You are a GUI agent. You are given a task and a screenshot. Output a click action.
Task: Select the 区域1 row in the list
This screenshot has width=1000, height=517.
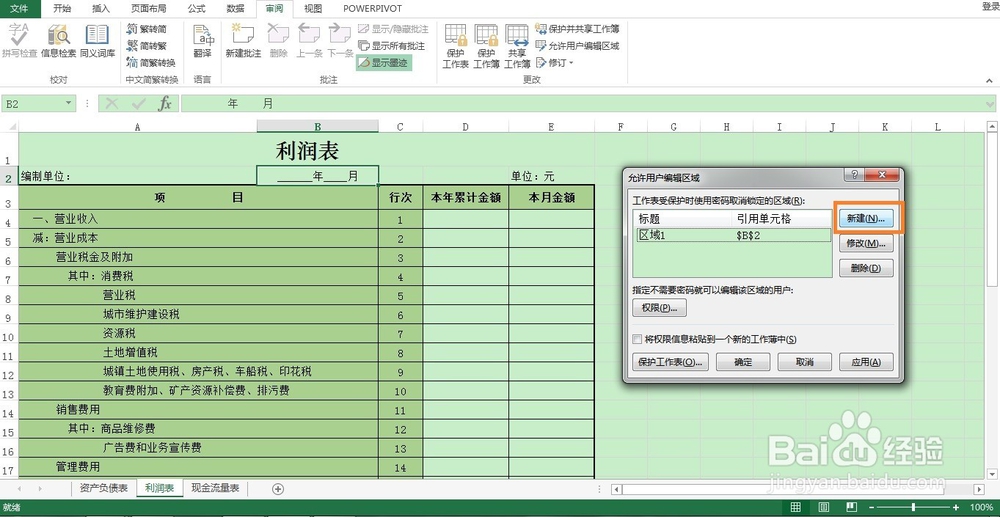[x=733, y=235]
